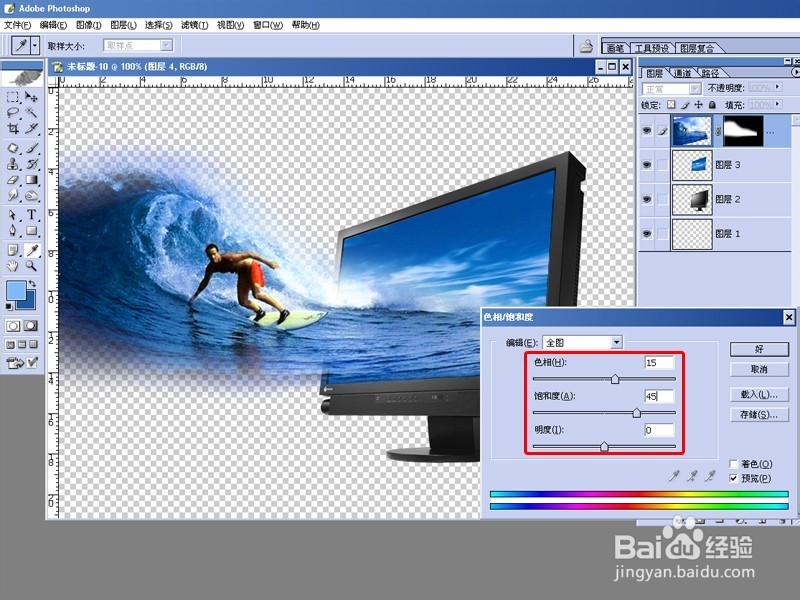Screen dimensions: 800x600
Task: Switch to the 路径 paths tab
Action: pos(710,73)
